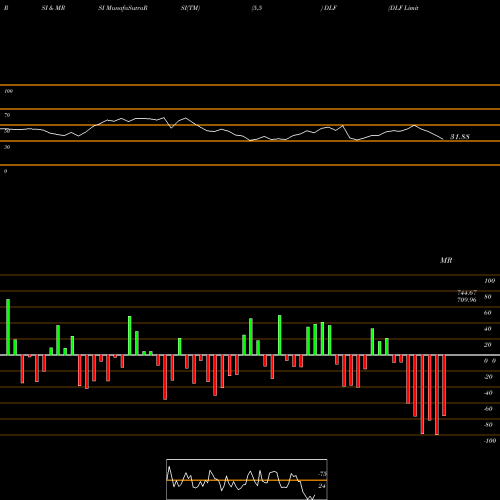500x500 pixels.
Task: Click the RSI current value 31.88
Action: click(460, 137)
